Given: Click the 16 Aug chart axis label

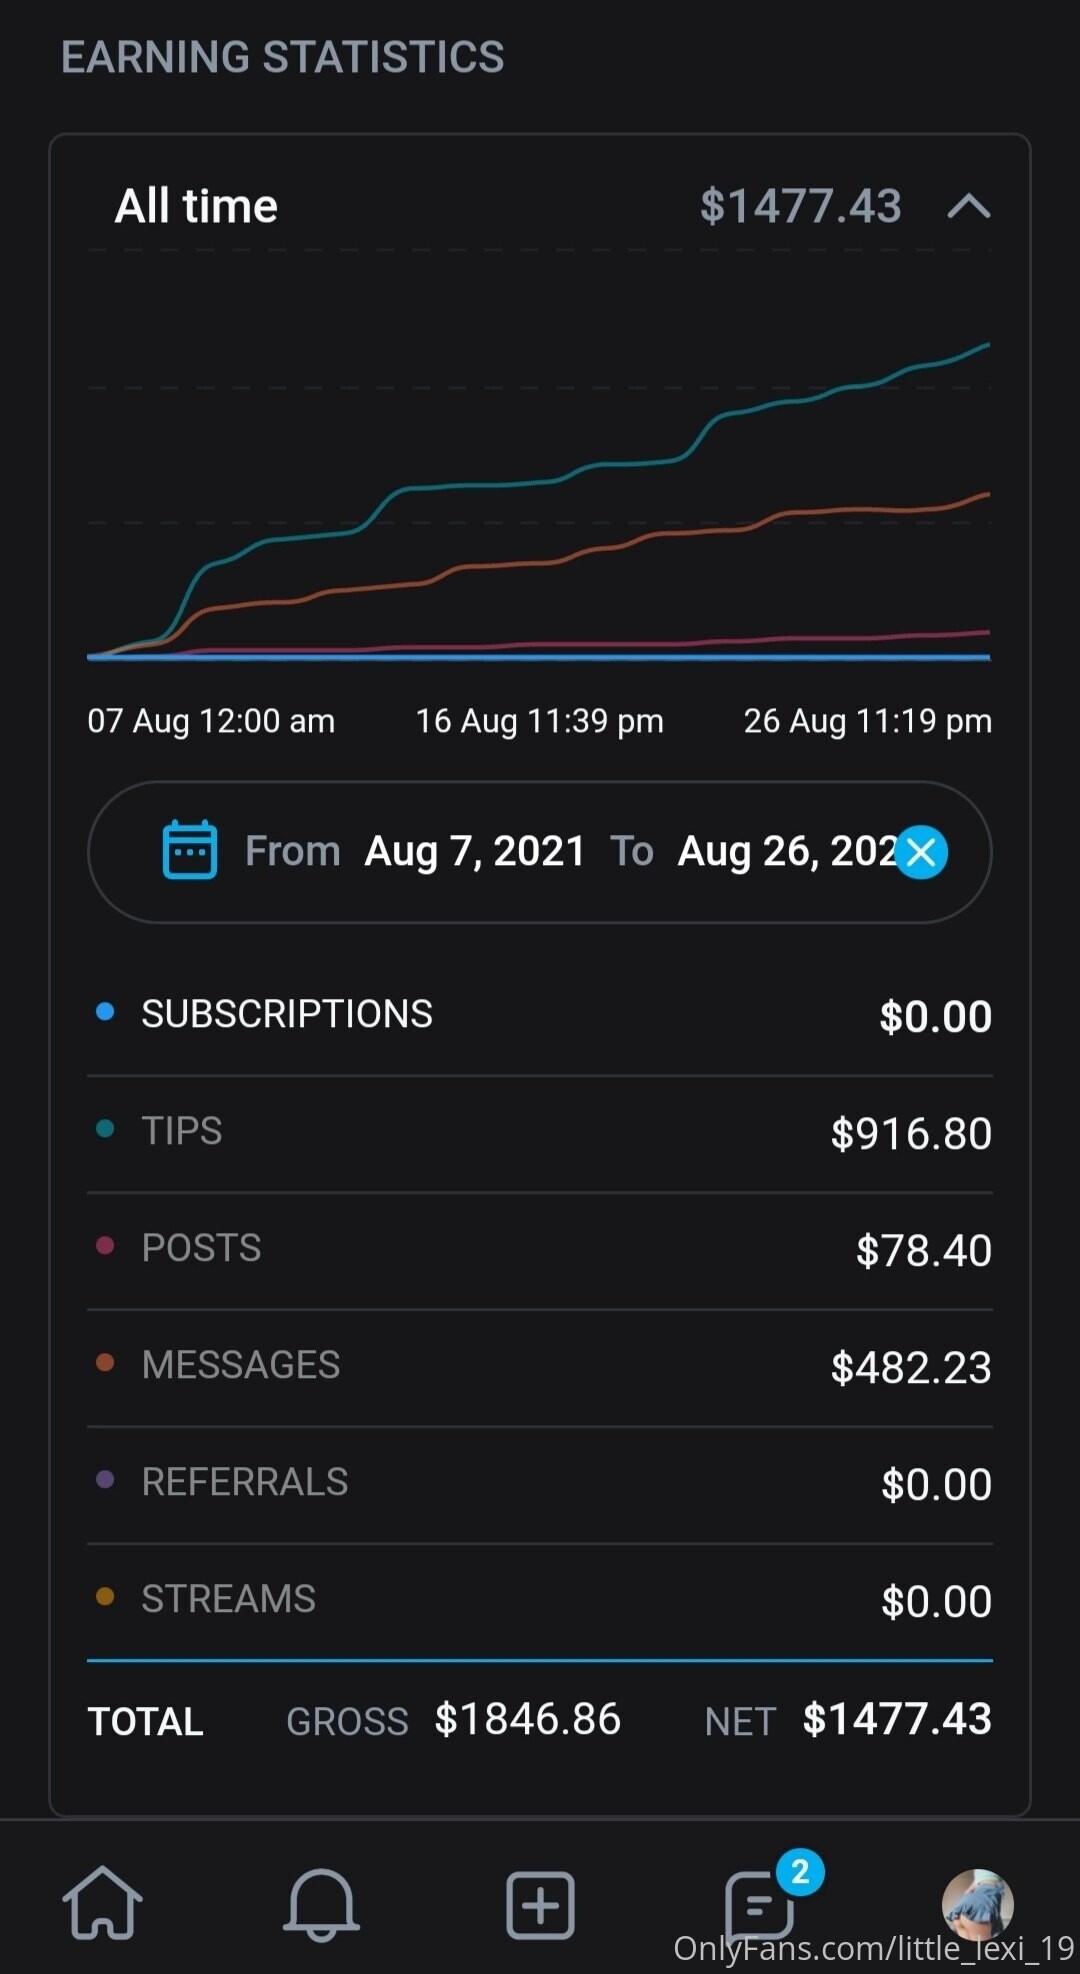Looking at the screenshot, I should click(x=539, y=721).
